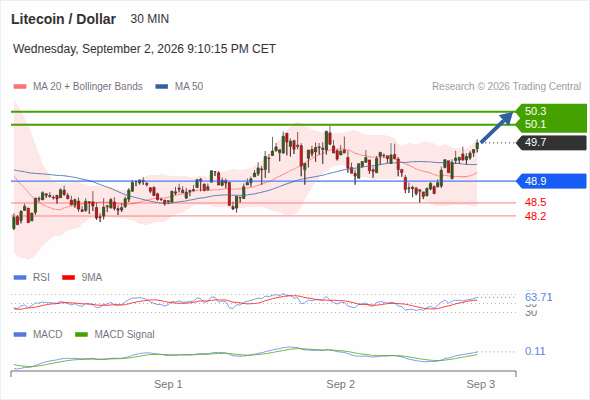Click the MA 20 + Bollinger Bands red swatch
Image resolution: width=590 pixels, height=400 pixels.
[x=20, y=87]
